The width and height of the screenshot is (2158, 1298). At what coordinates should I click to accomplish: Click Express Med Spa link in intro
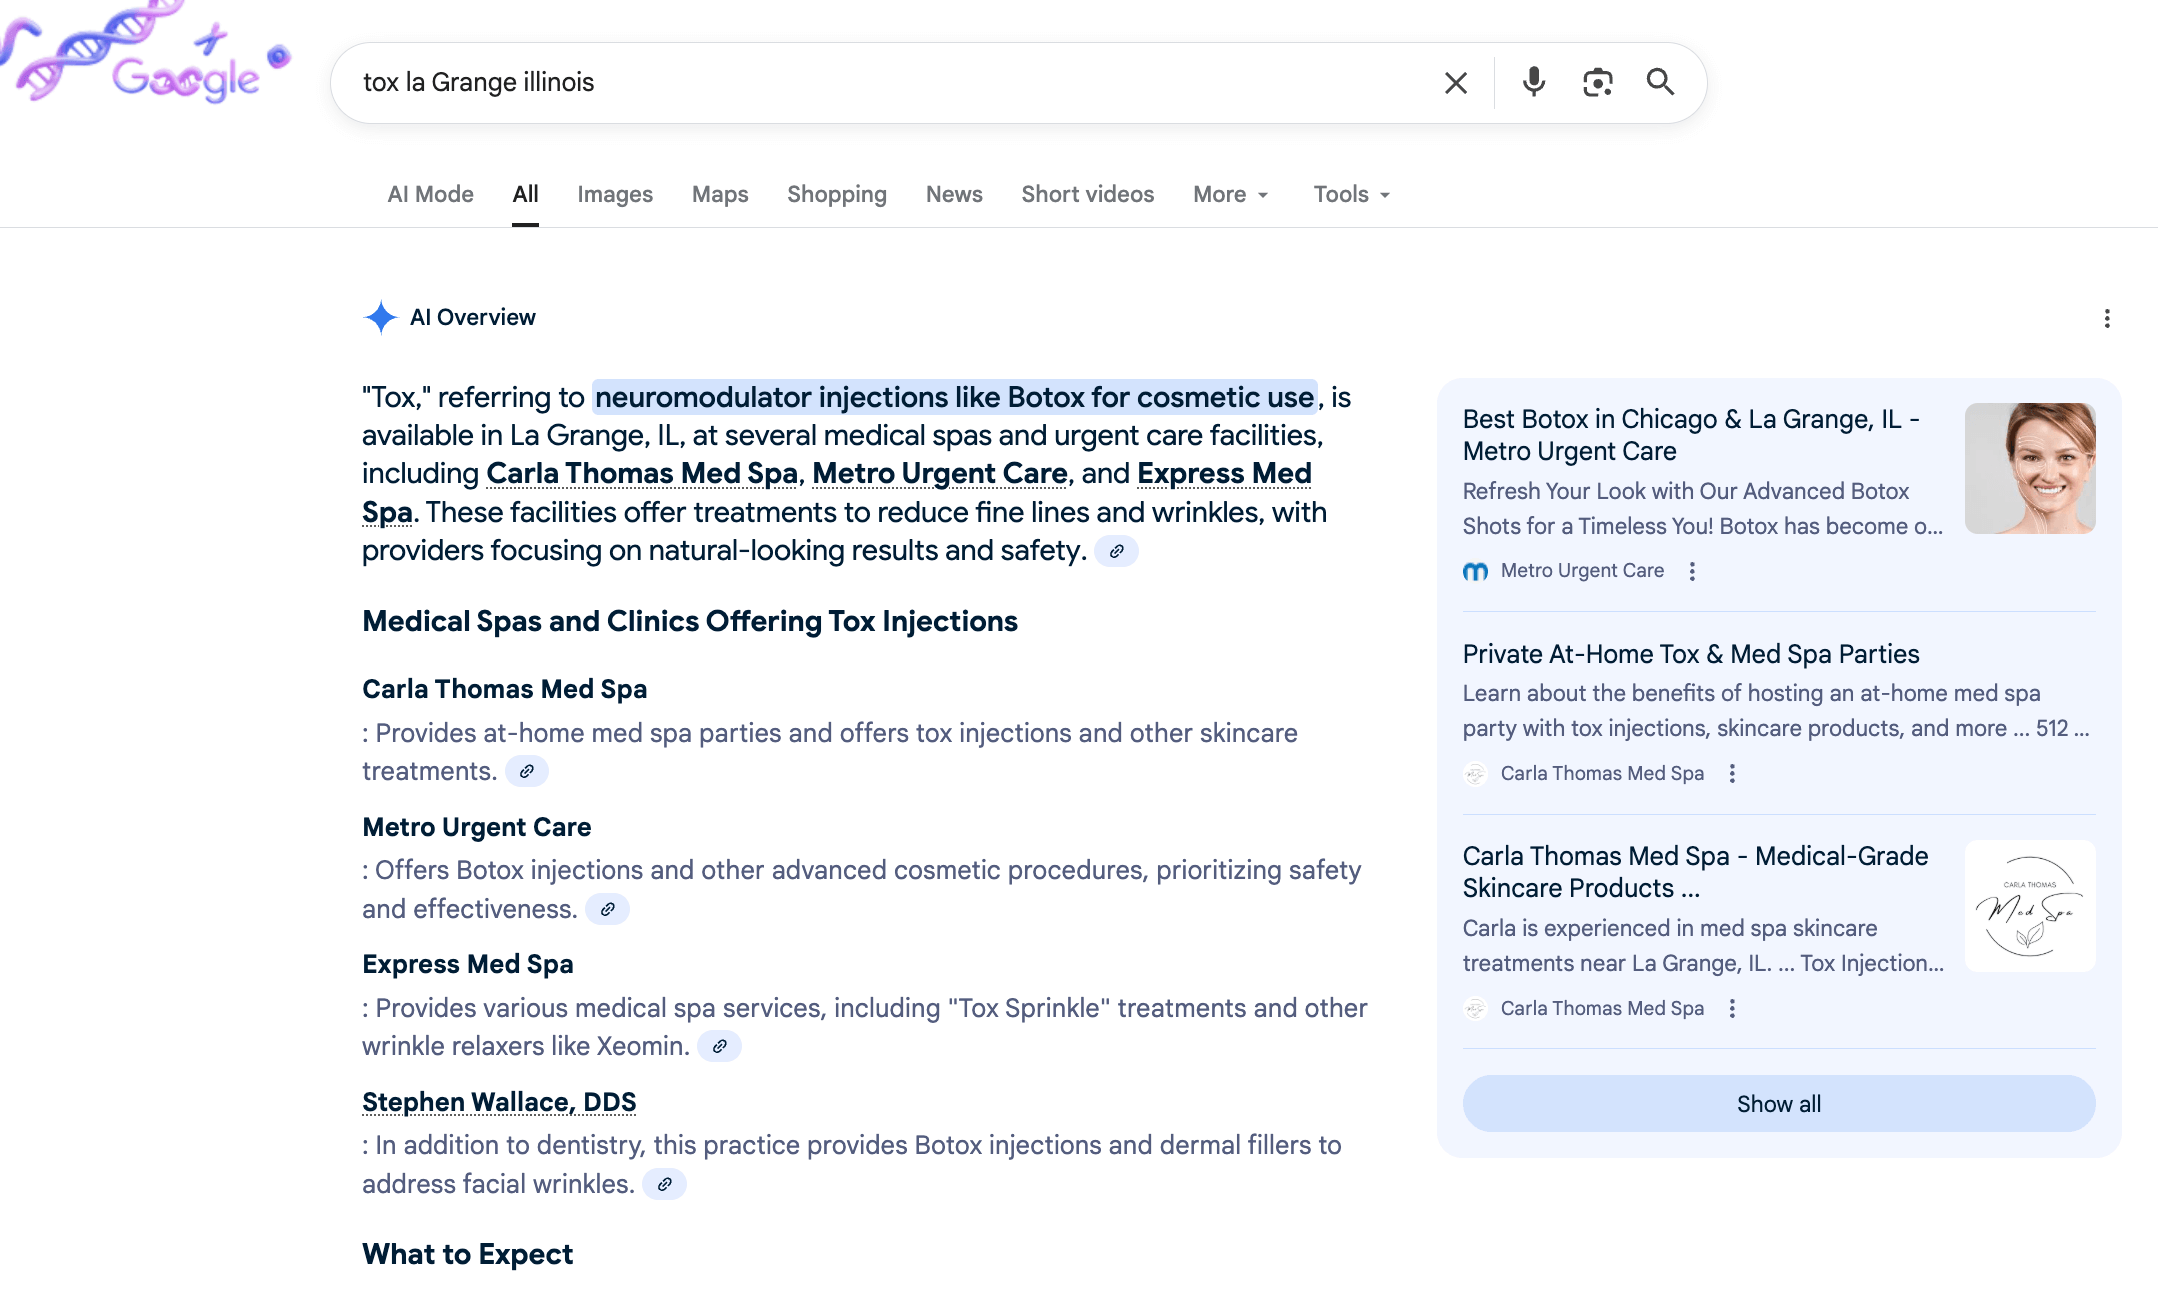coord(1224,473)
